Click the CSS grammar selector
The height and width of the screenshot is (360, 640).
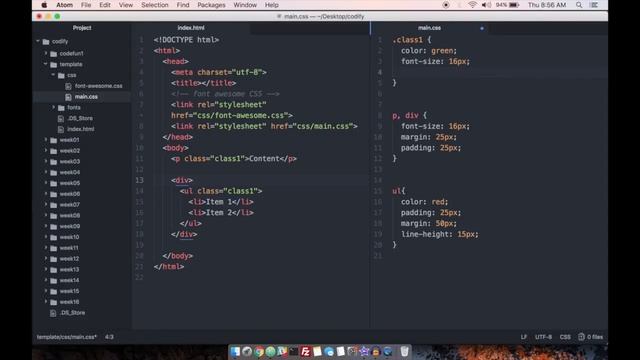565,337
